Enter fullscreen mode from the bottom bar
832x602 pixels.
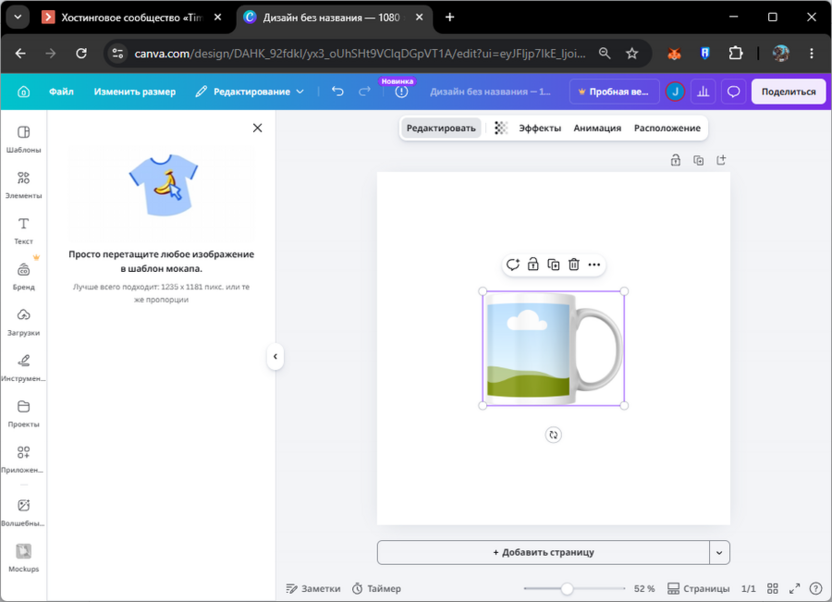coord(794,588)
